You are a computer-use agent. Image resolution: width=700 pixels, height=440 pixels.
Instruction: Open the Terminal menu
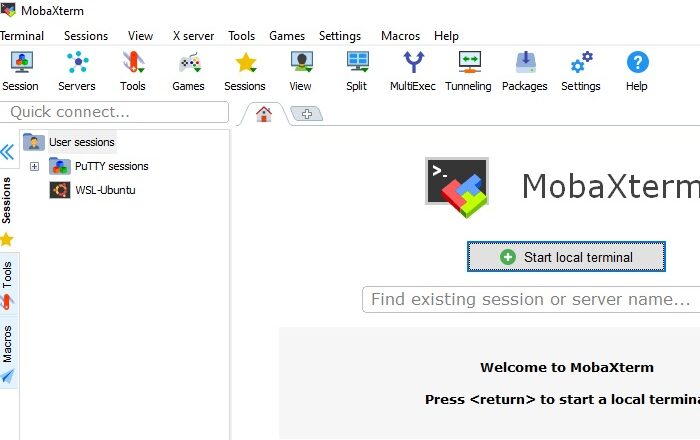[22, 36]
